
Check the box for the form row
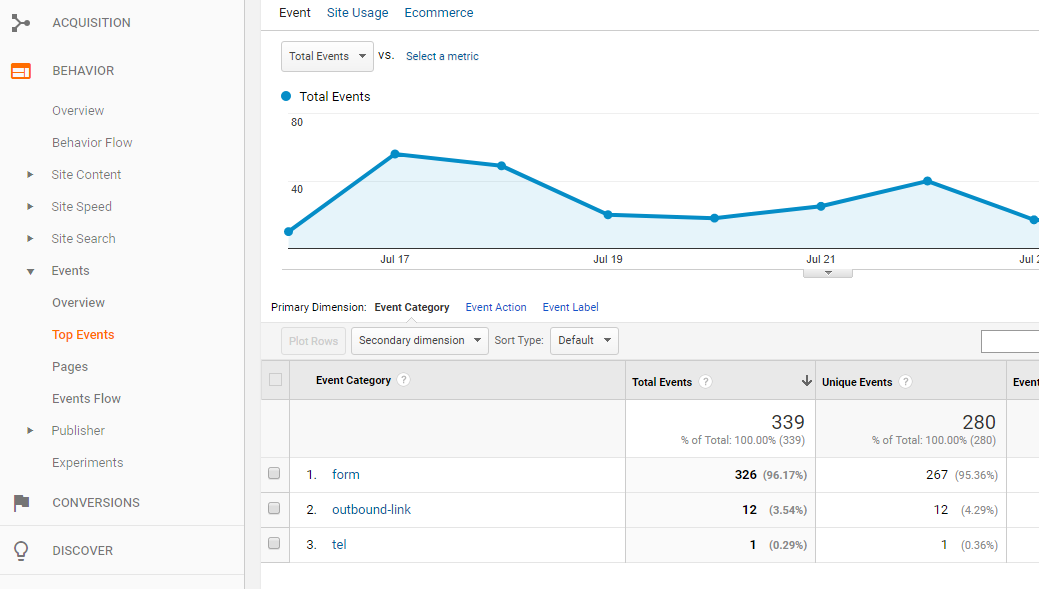(274, 473)
